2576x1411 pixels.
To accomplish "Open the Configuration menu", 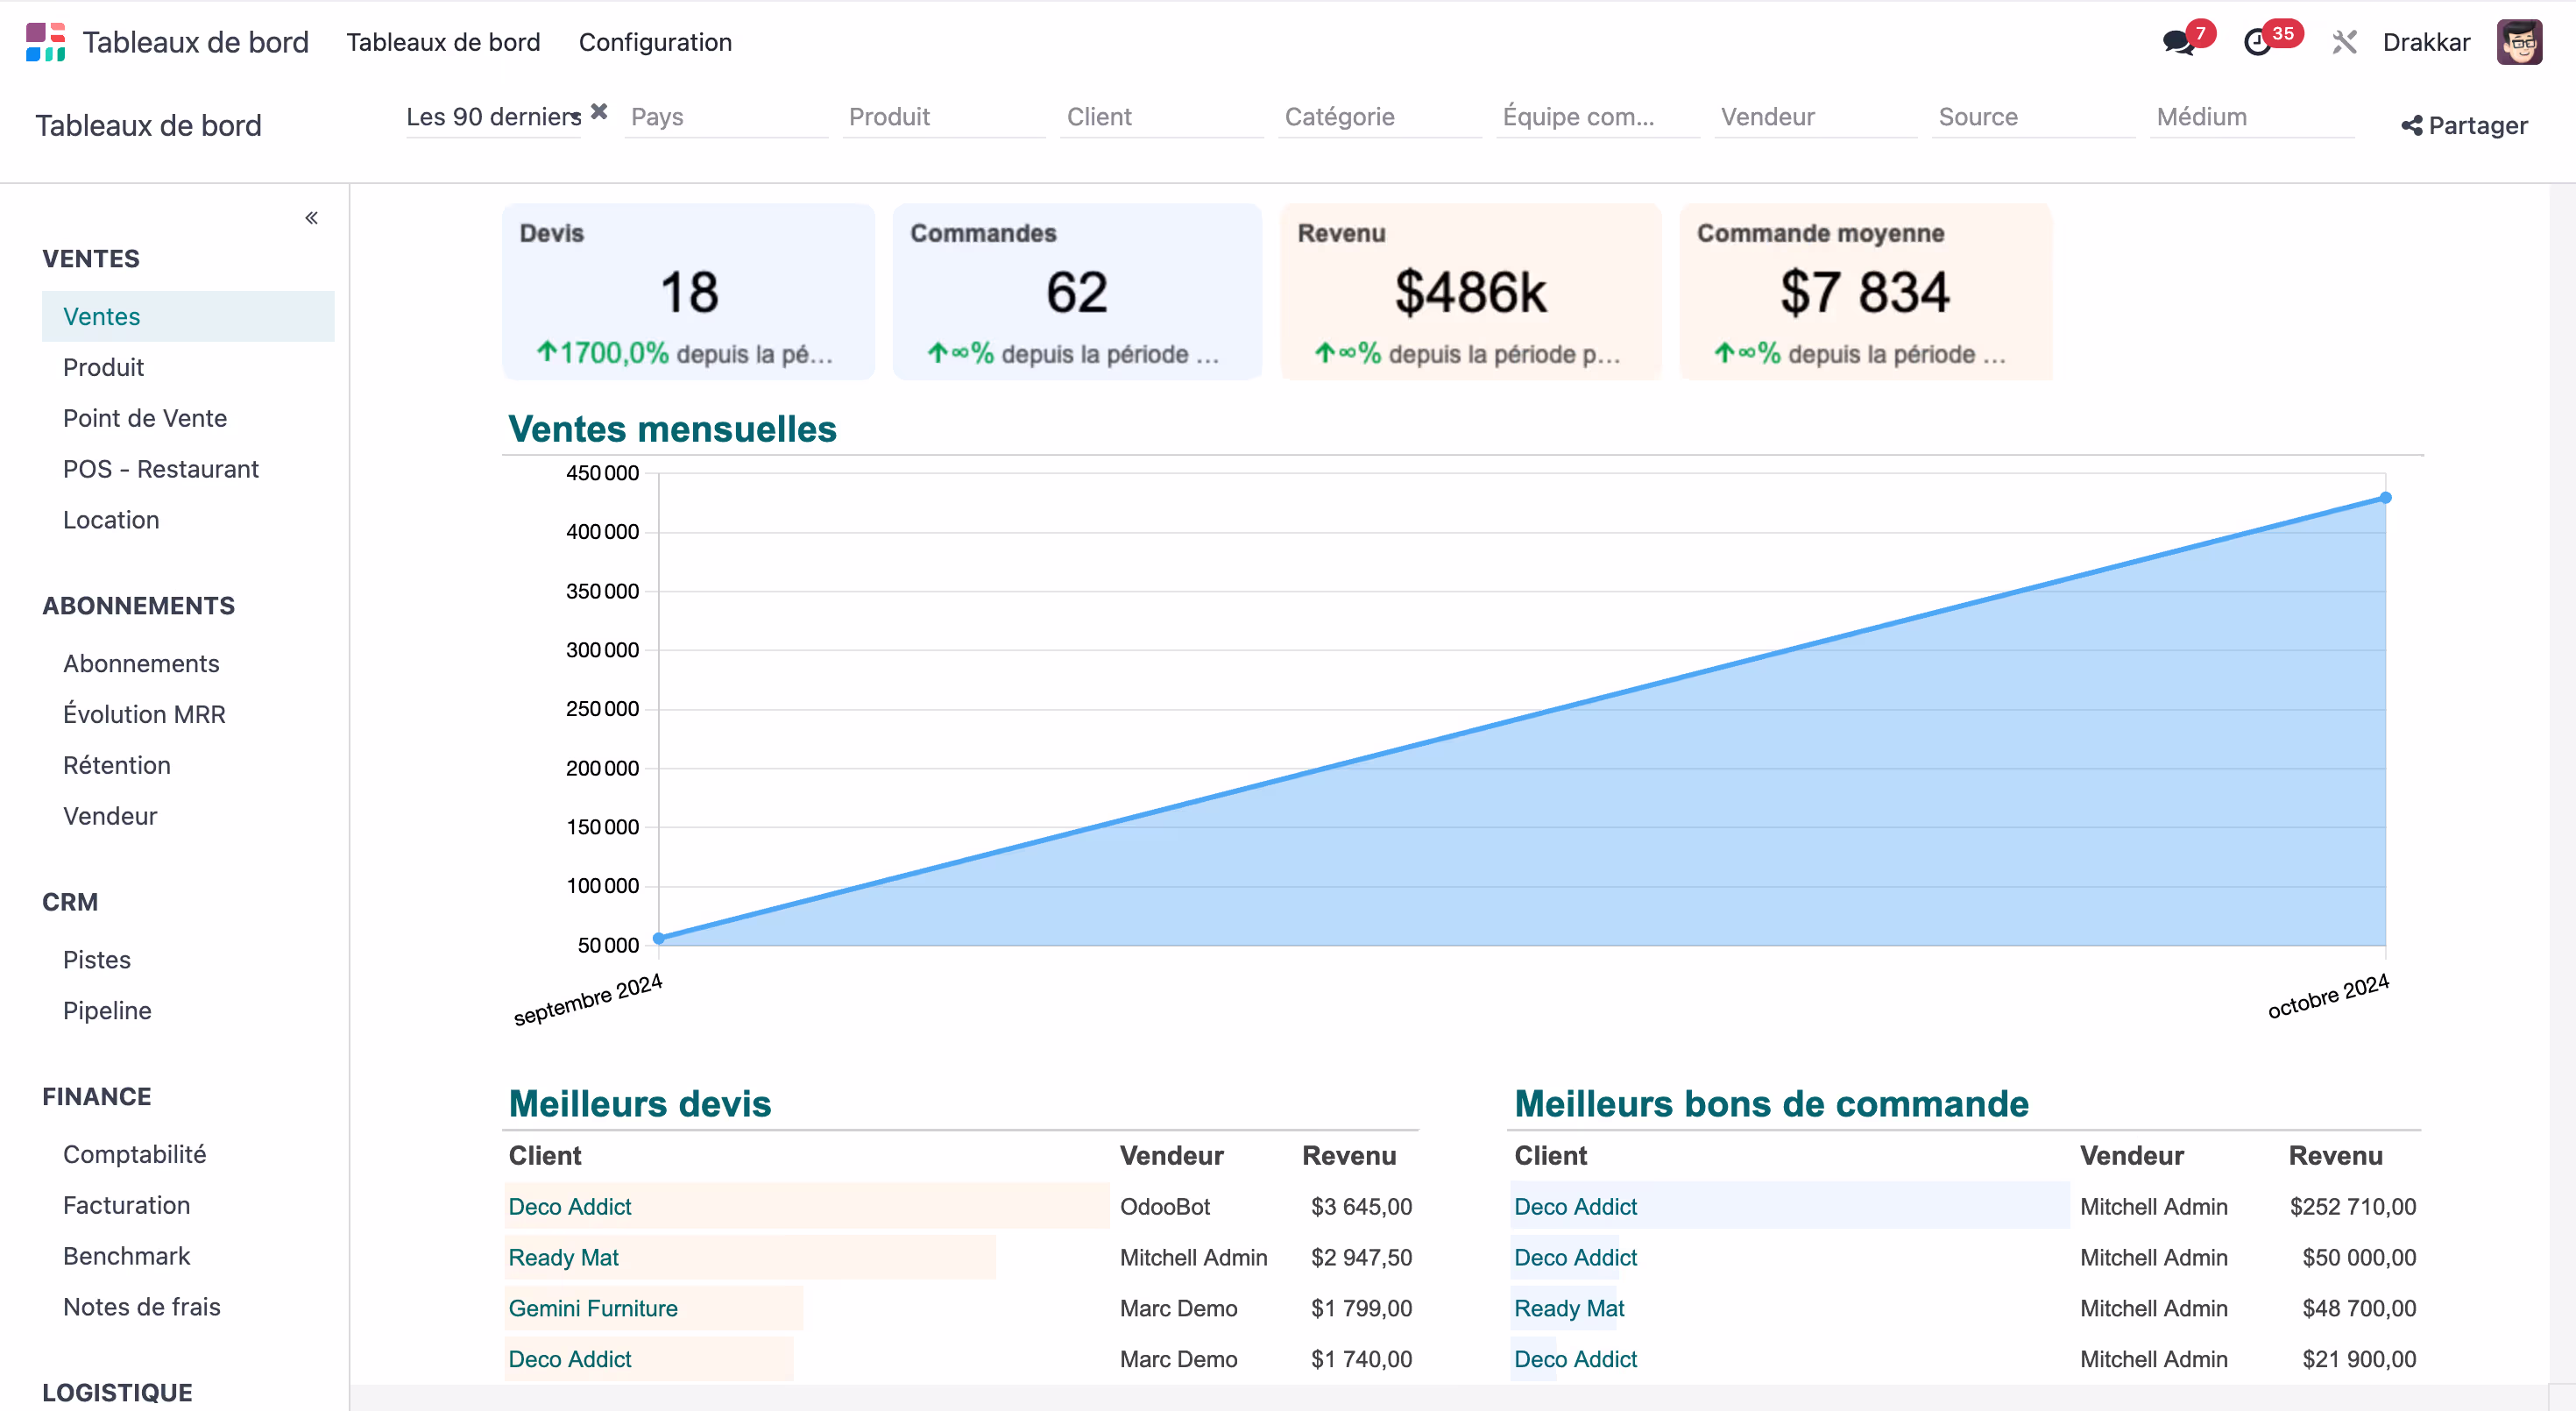I will click(655, 42).
